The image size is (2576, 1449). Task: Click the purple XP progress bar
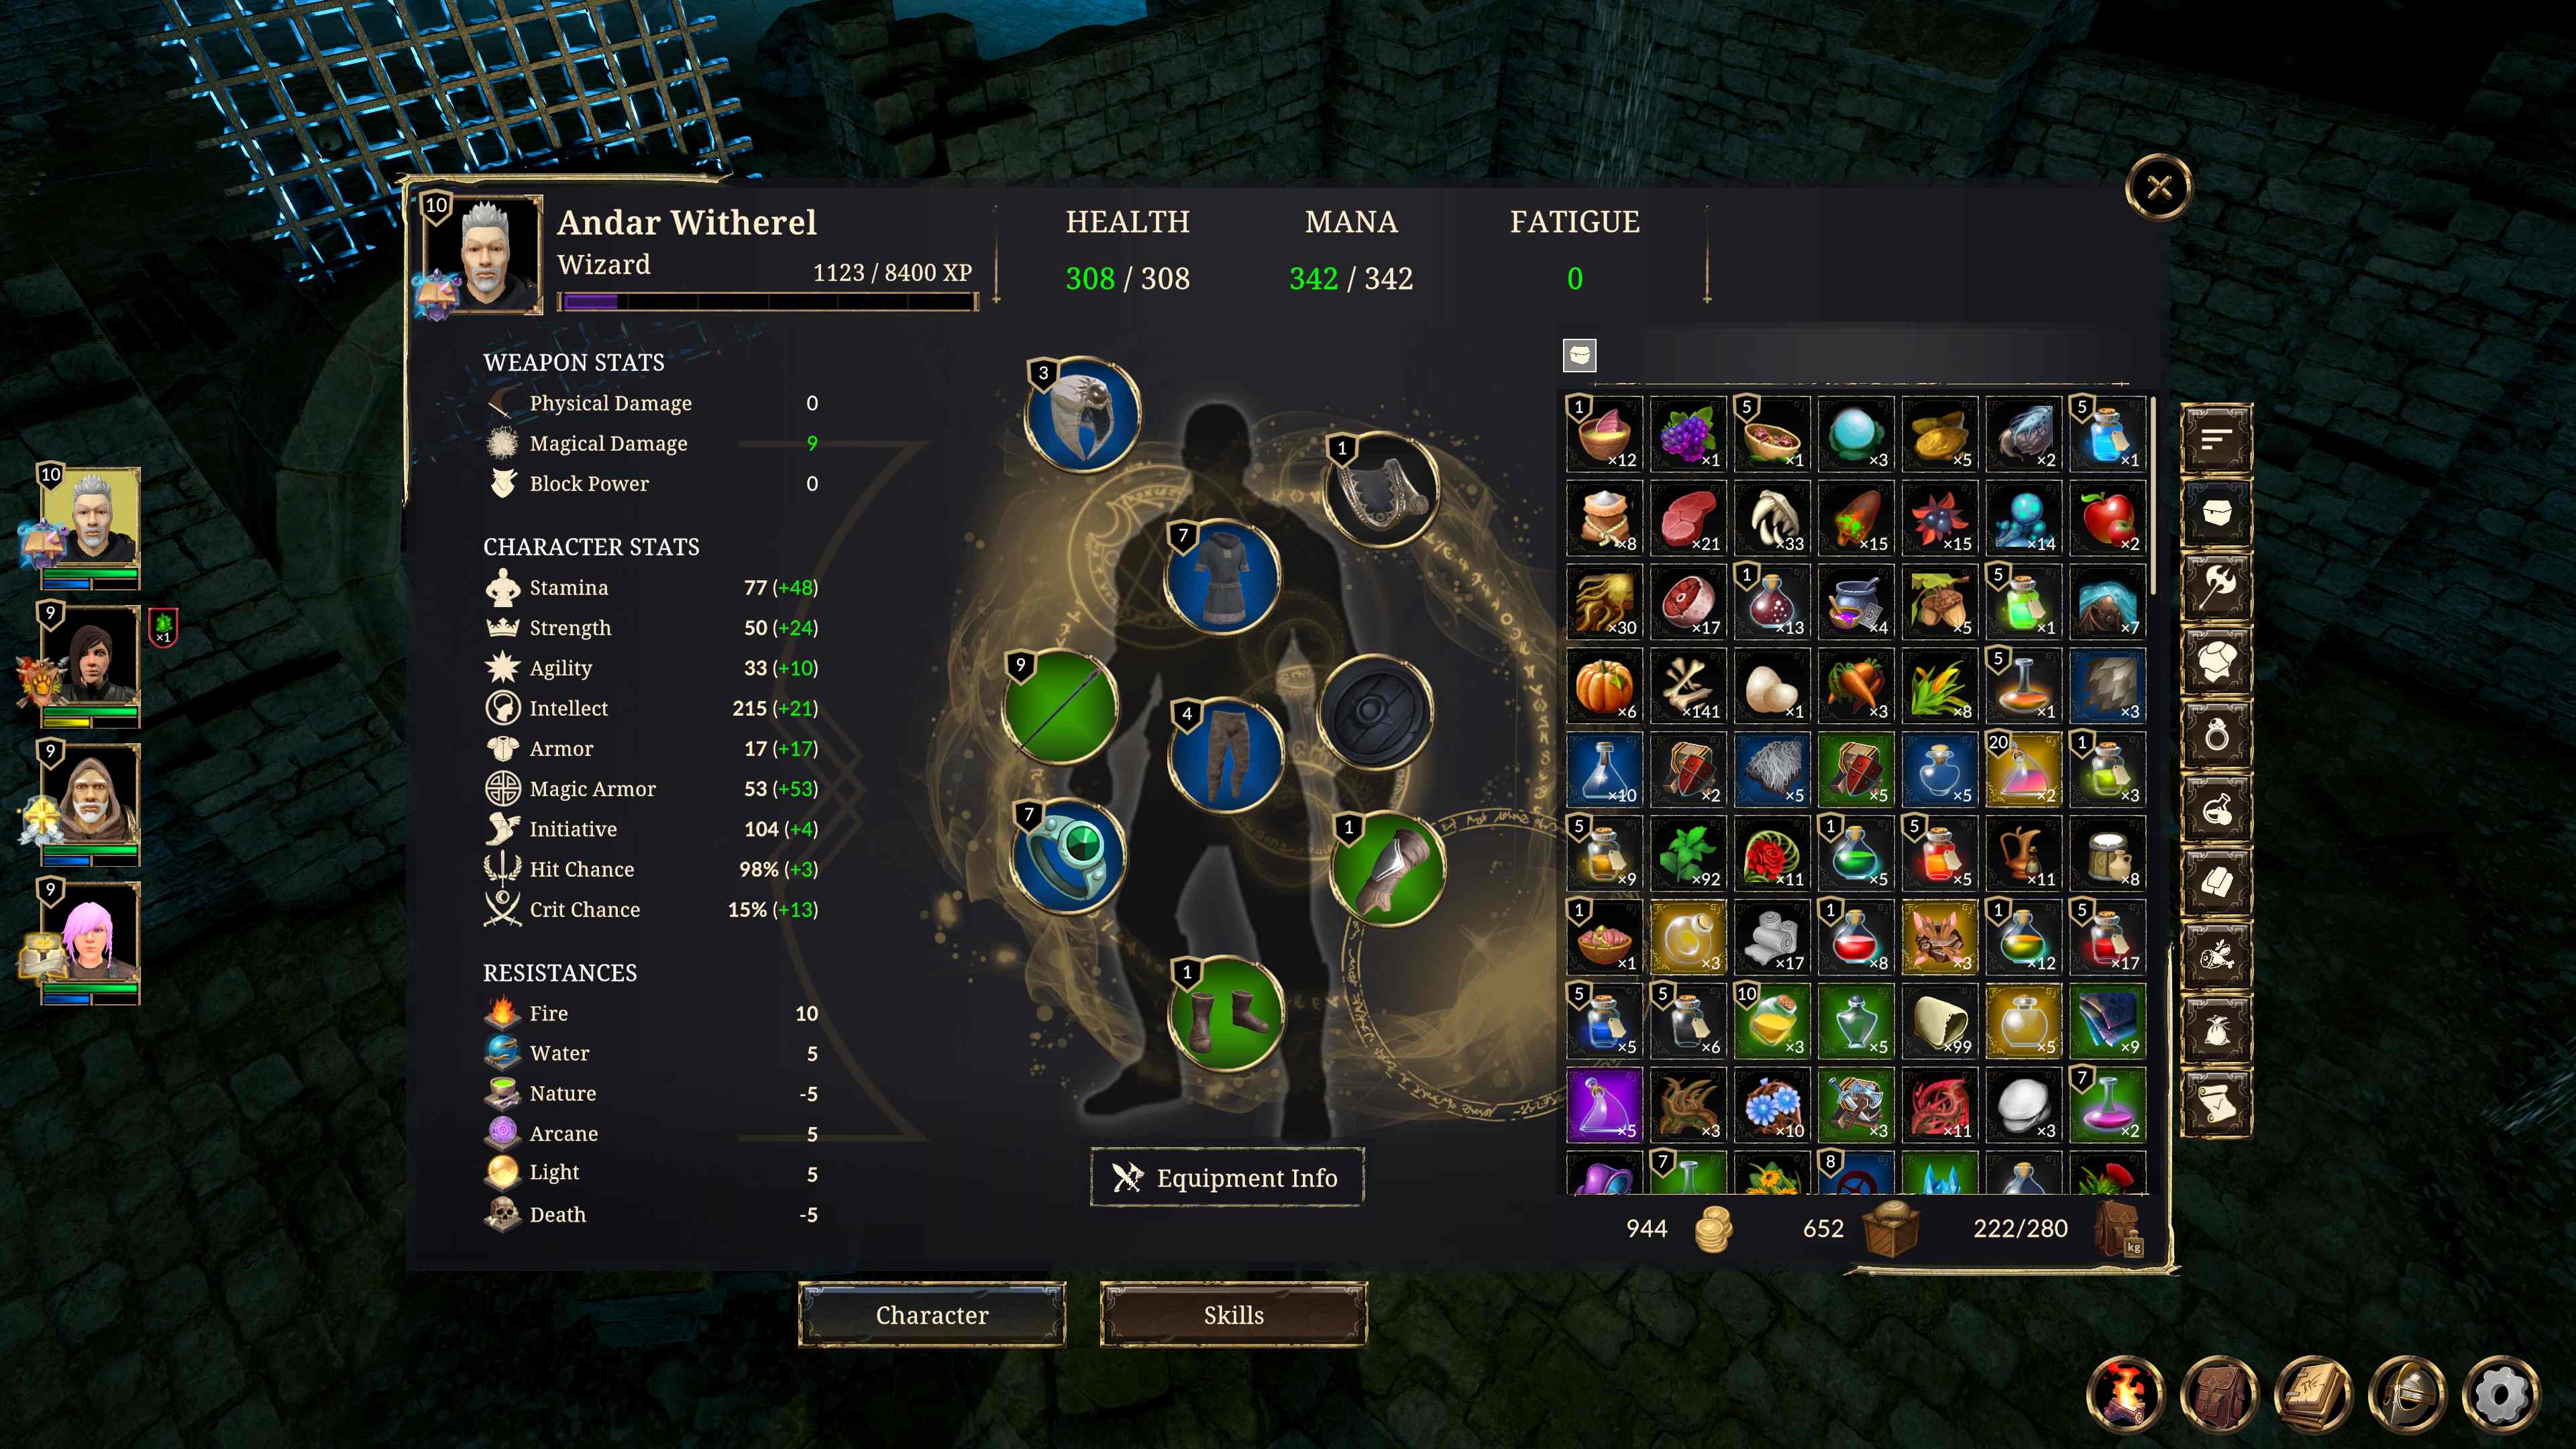pos(767,302)
